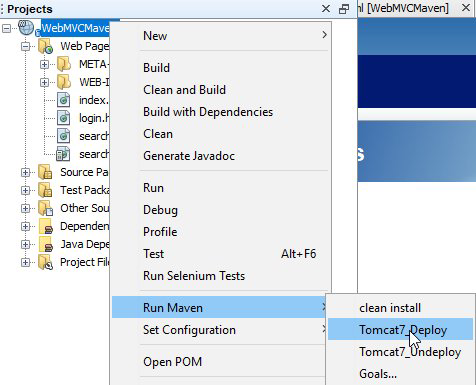Select Open POM
Screen dimensions: 476x385
(x=219, y=362)
